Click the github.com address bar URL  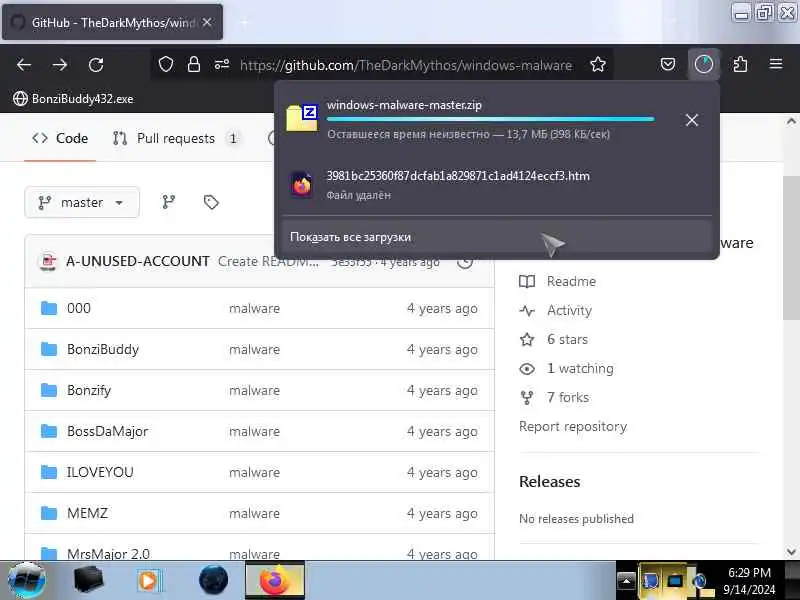(x=406, y=65)
